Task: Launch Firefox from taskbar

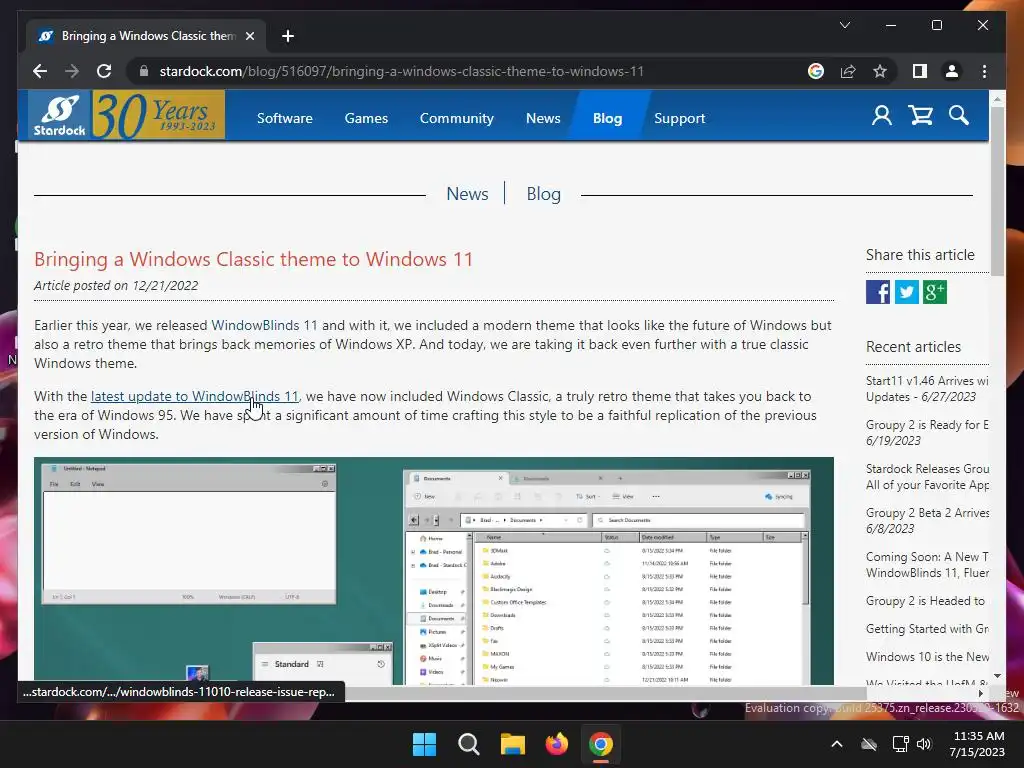Action: point(556,744)
